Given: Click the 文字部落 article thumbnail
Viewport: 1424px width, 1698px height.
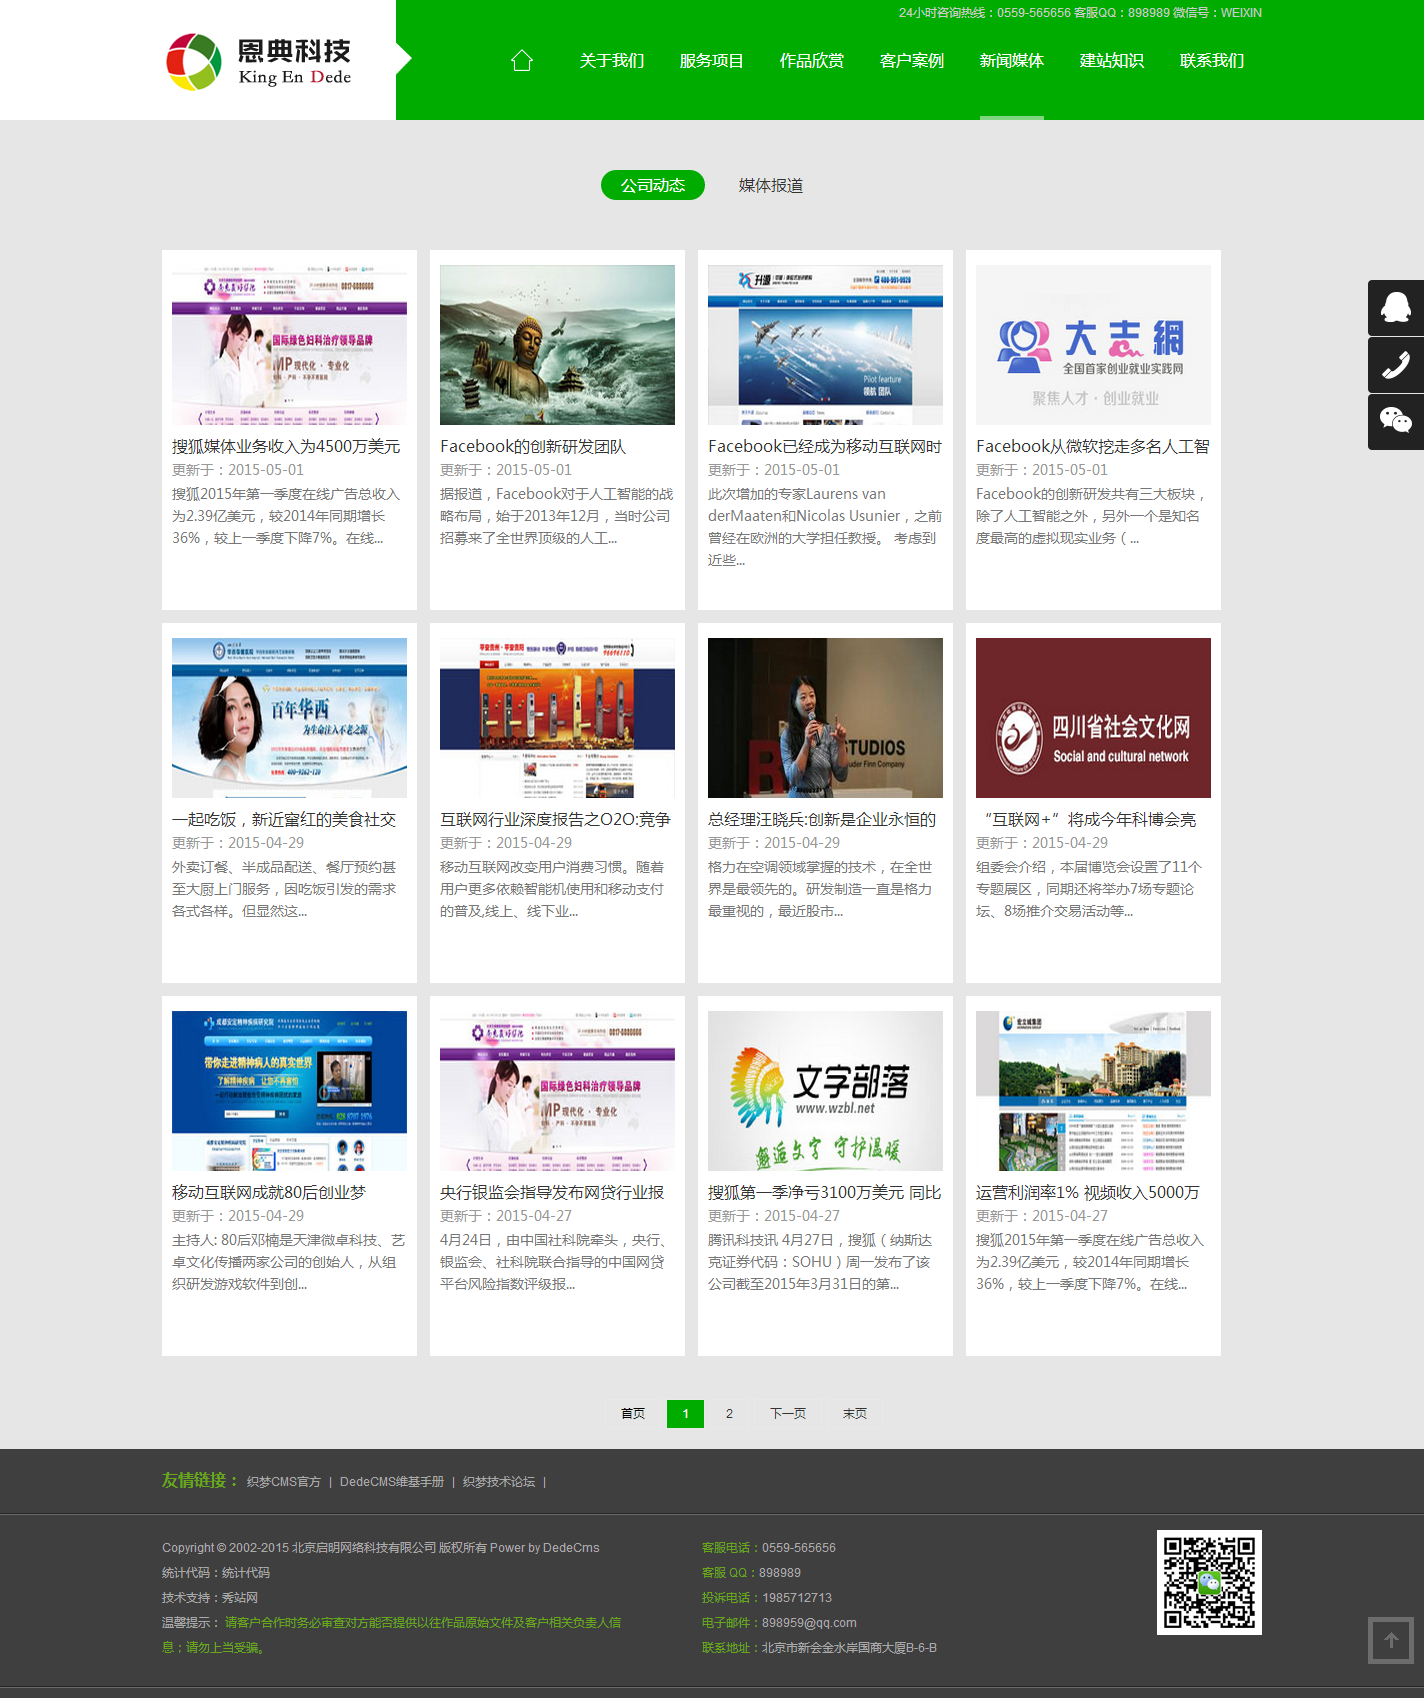Looking at the screenshot, I should (825, 1091).
